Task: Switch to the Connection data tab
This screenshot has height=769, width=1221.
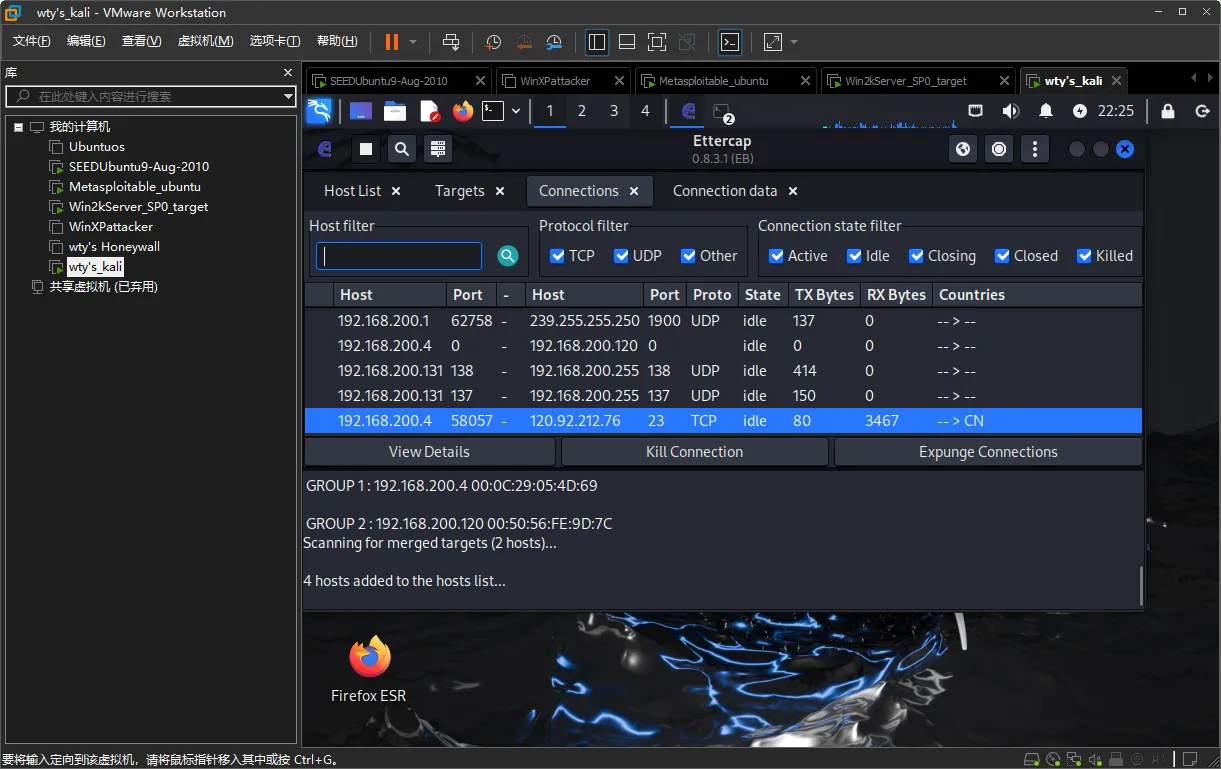Action: click(725, 191)
